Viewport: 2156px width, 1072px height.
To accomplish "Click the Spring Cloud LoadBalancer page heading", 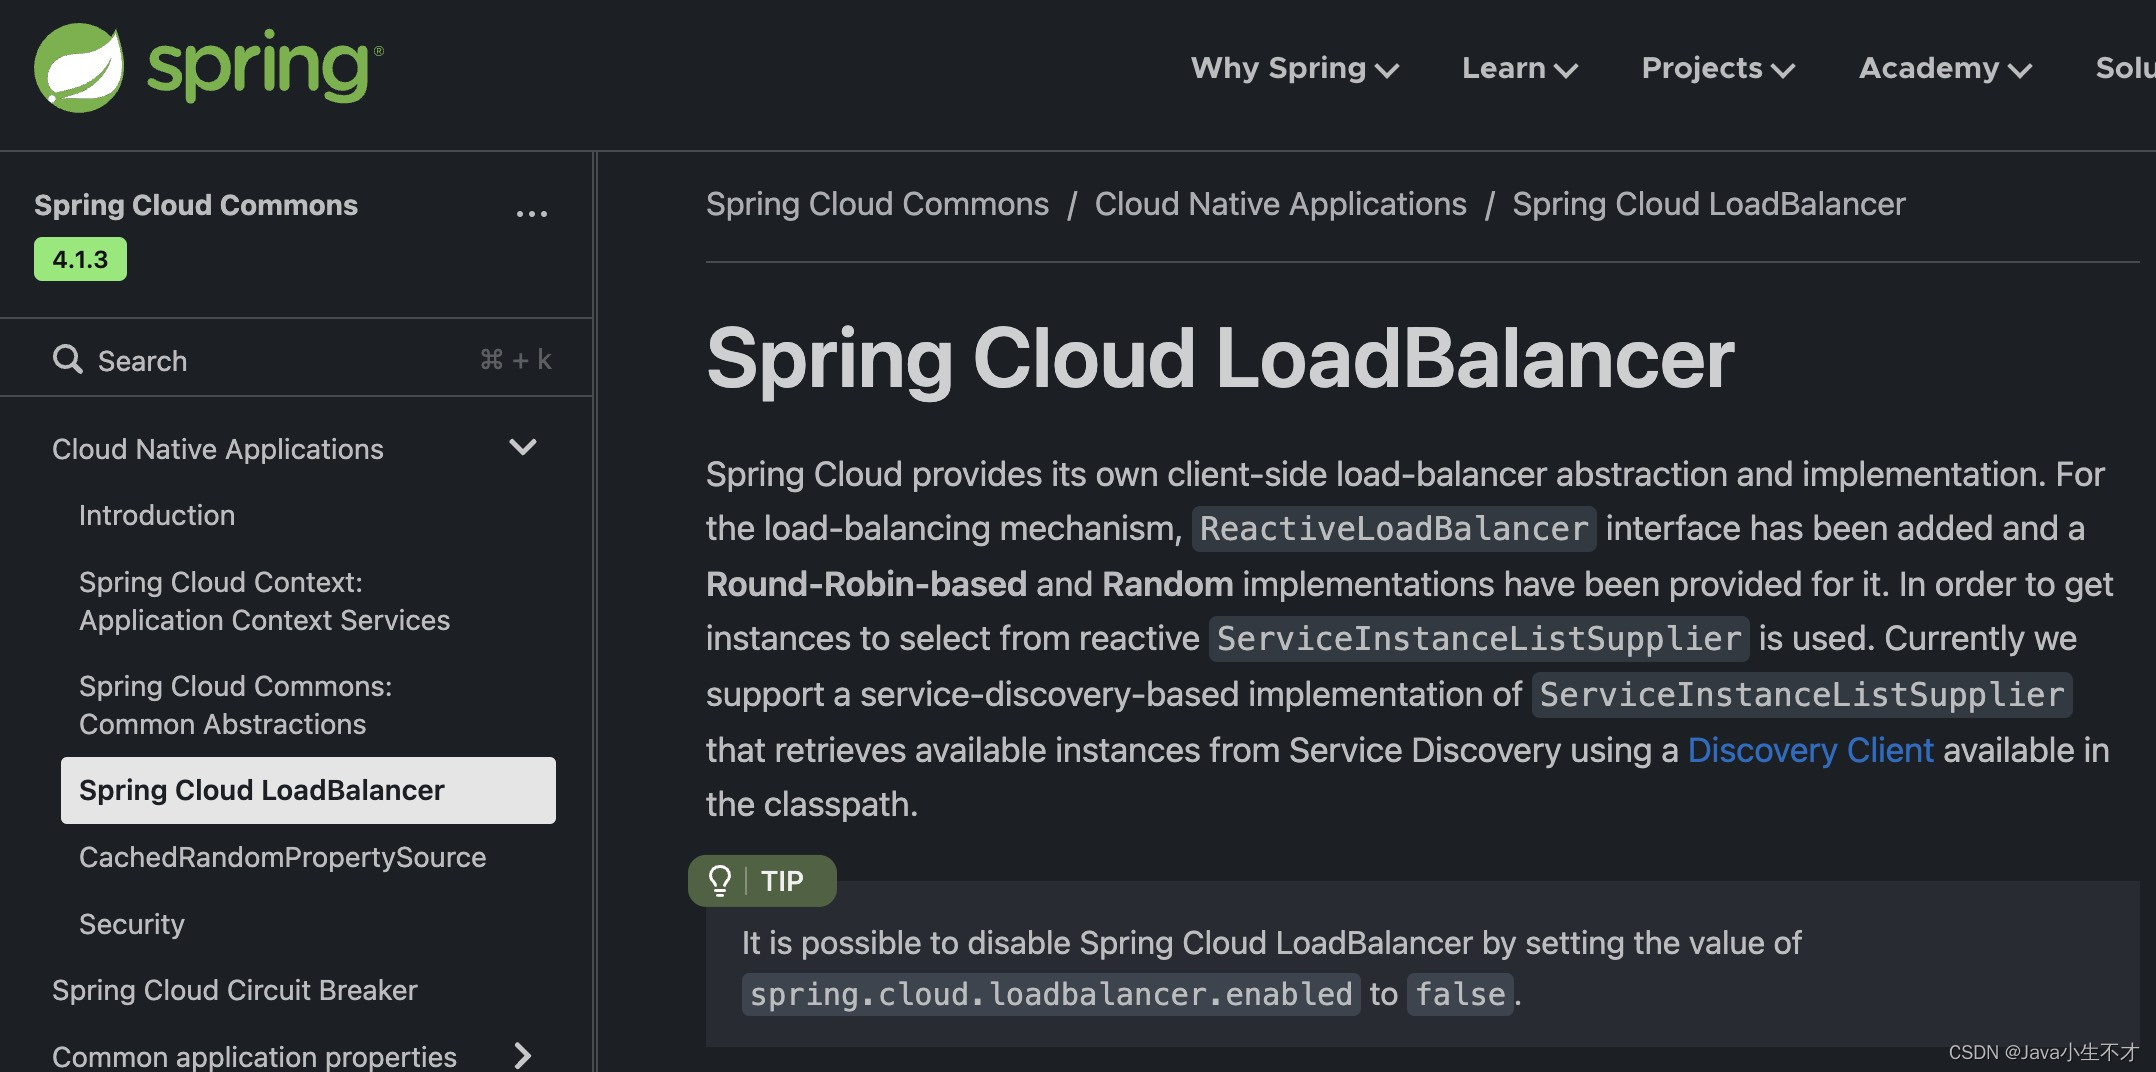I will pos(1220,358).
